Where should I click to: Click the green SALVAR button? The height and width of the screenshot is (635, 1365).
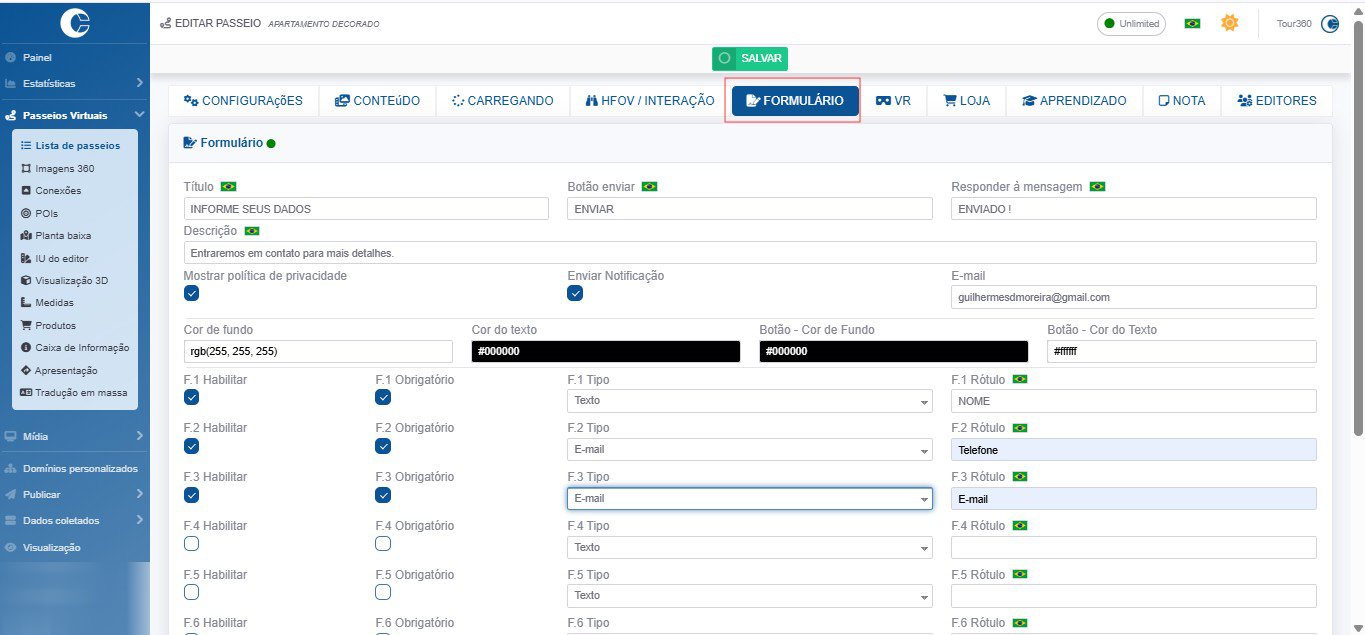click(750, 58)
